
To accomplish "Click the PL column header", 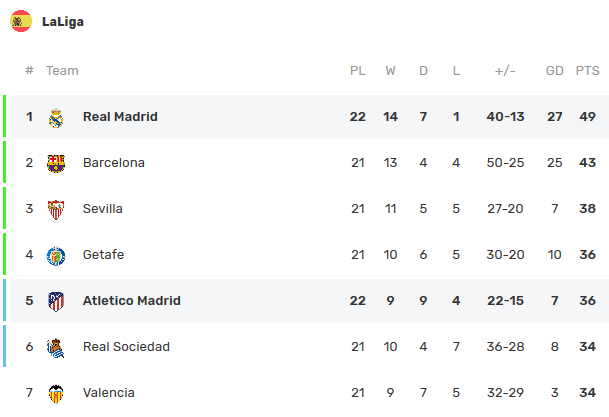I will pyautogui.click(x=358, y=71).
